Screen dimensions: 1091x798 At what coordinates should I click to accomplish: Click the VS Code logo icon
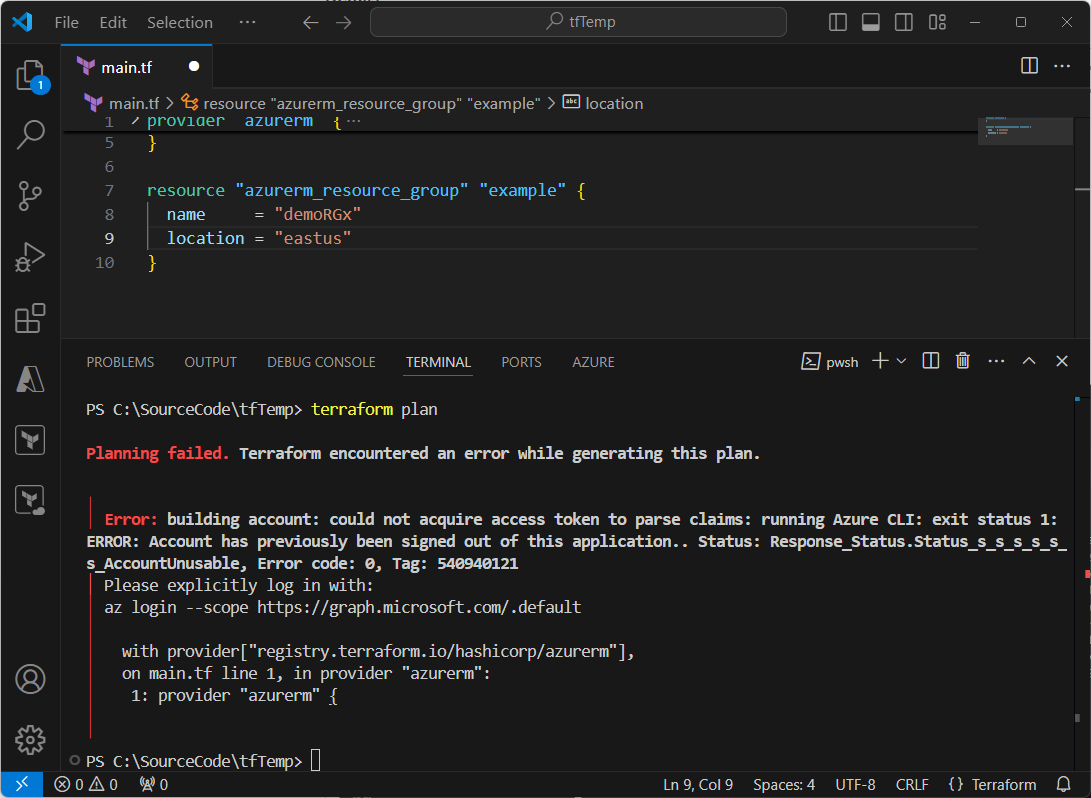[x=22, y=22]
